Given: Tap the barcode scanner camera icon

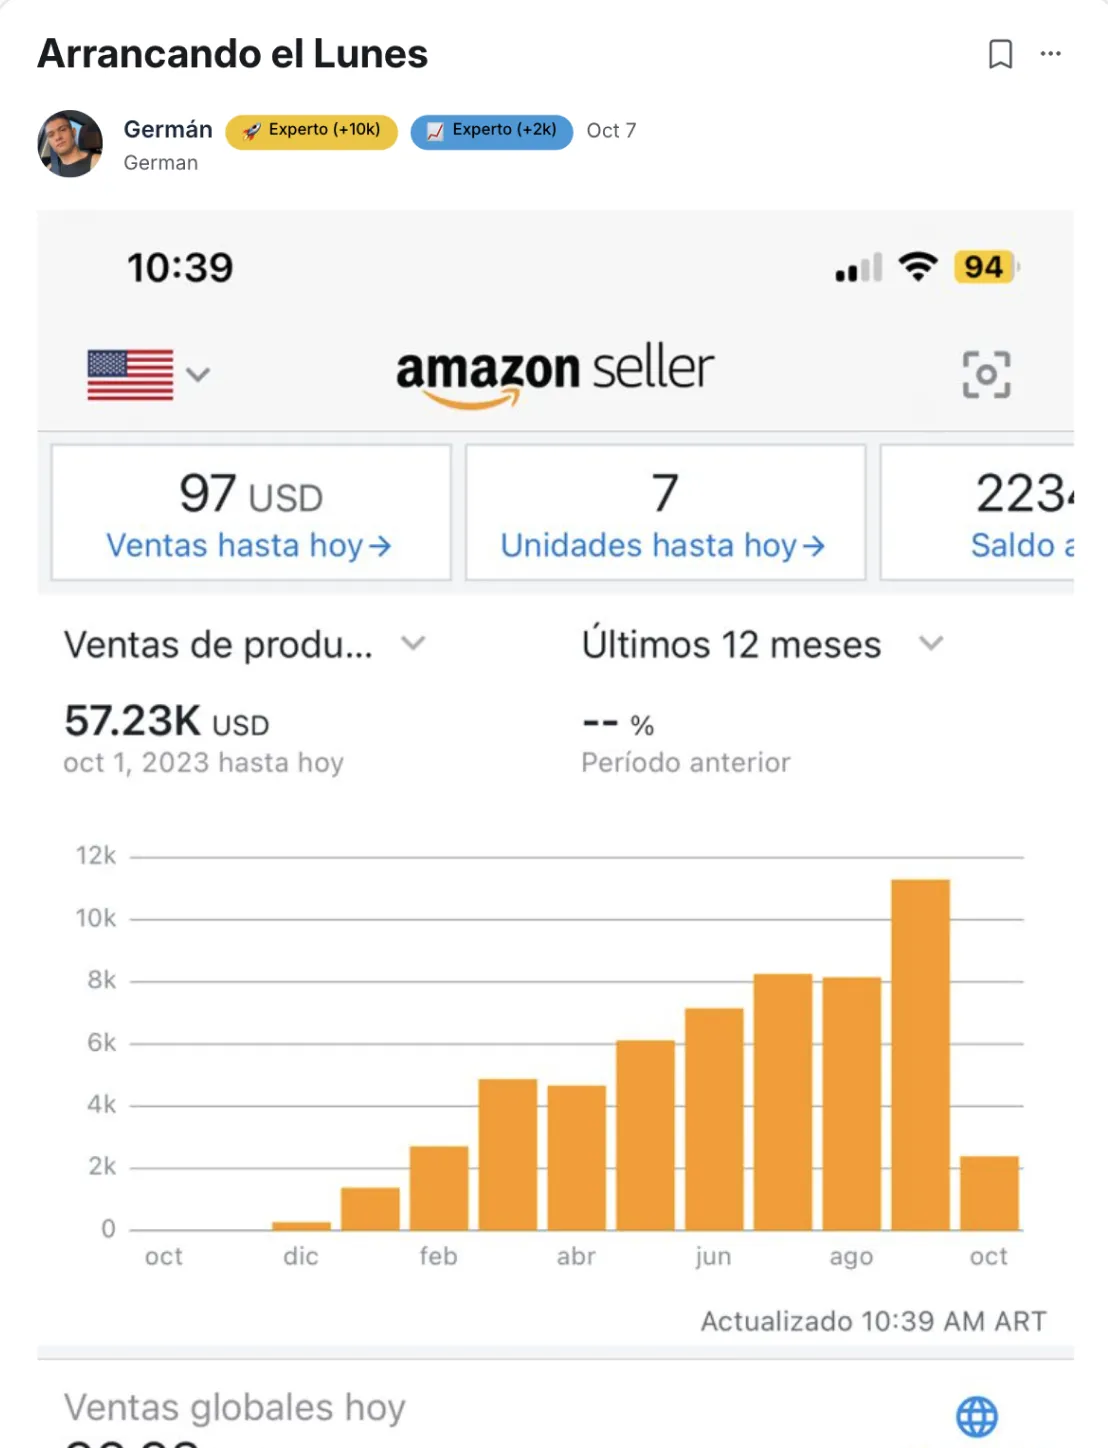Looking at the screenshot, I should click(986, 374).
